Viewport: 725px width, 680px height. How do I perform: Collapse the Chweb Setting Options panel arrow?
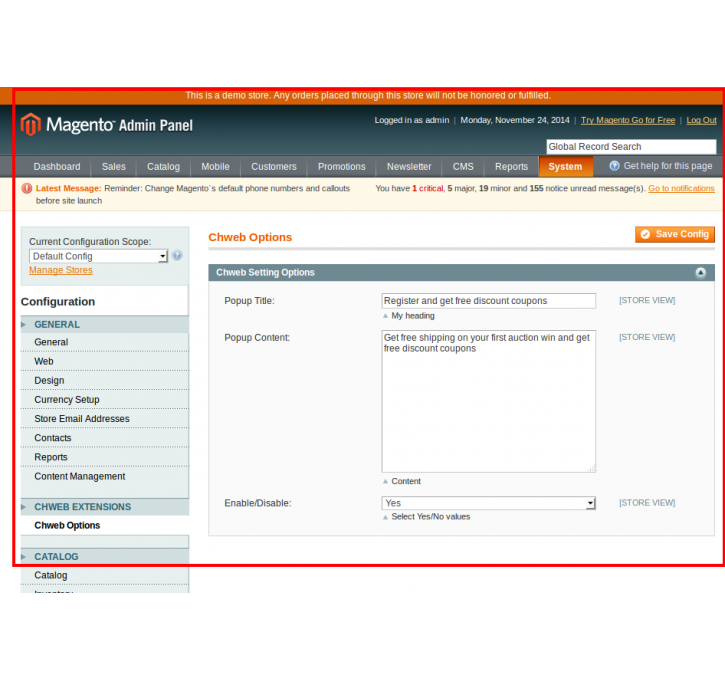click(700, 273)
